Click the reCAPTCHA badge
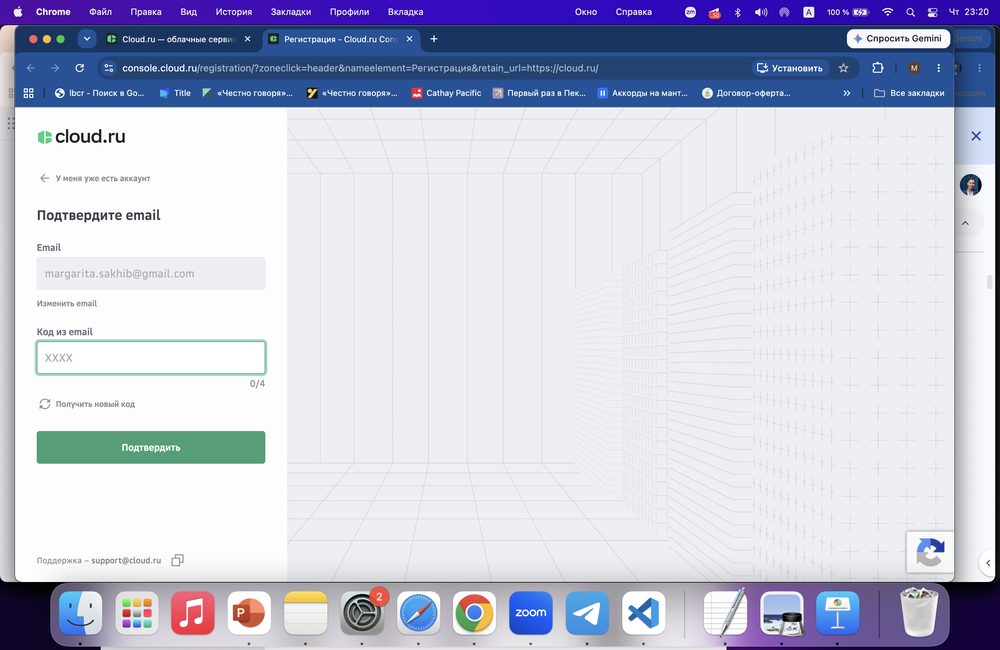 coord(930,552)
